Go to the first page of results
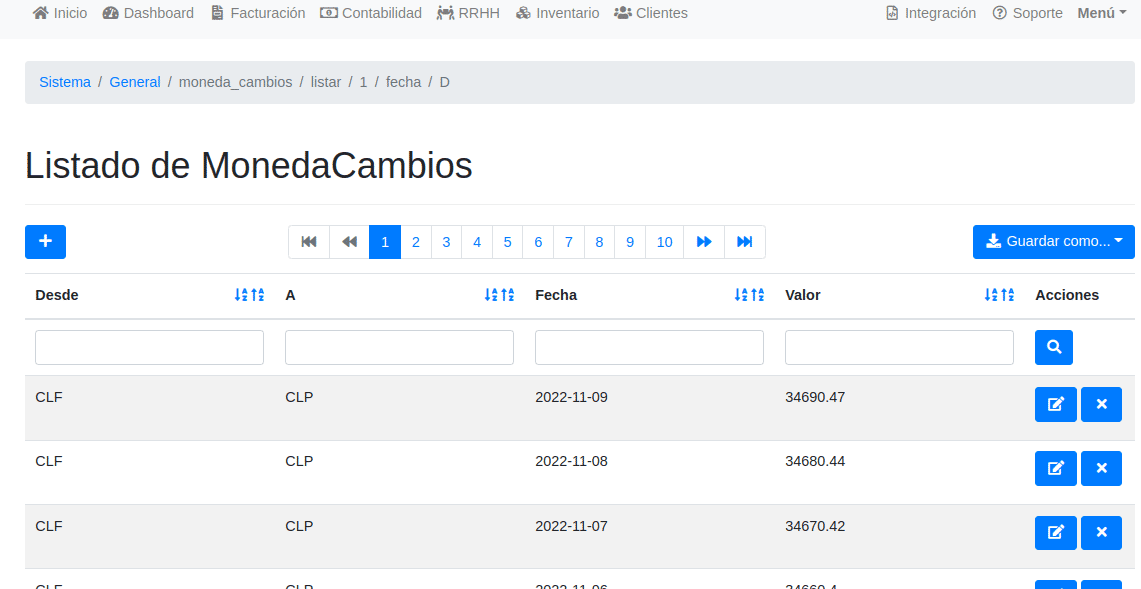The image size is (1141, 589). click(x=309, y=242)
